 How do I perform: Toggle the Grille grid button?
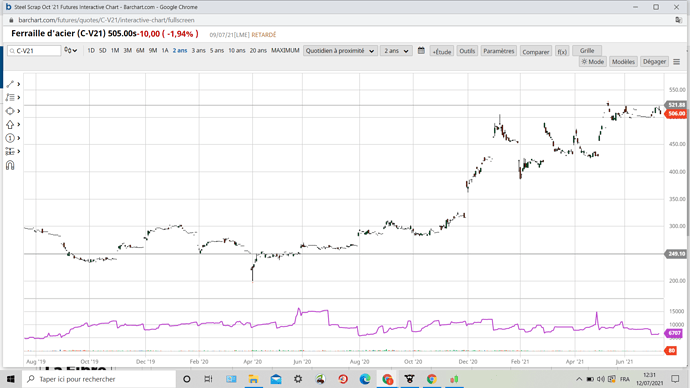pos(587,51)
